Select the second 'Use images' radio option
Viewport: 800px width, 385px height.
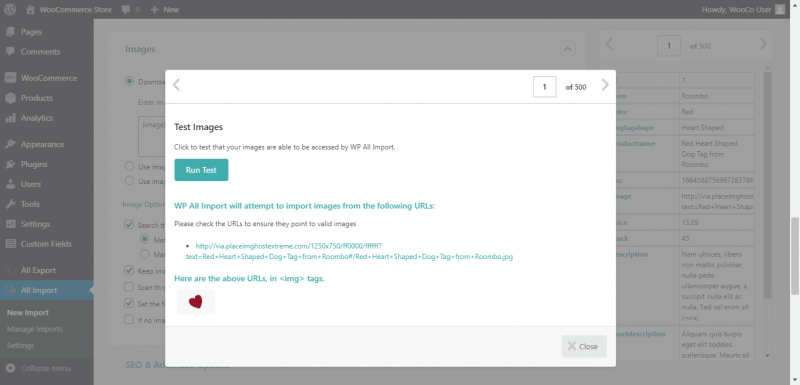(x=130, y=181)
